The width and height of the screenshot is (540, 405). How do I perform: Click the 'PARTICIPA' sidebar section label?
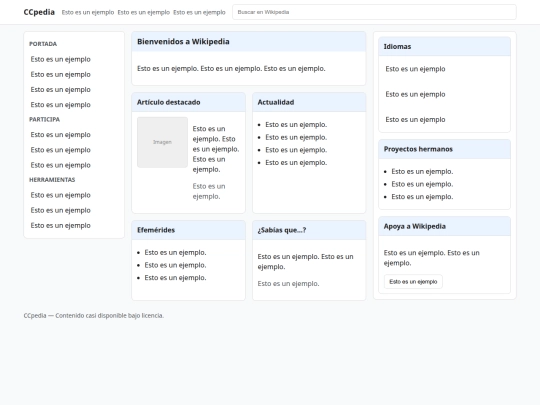(44, 119)
